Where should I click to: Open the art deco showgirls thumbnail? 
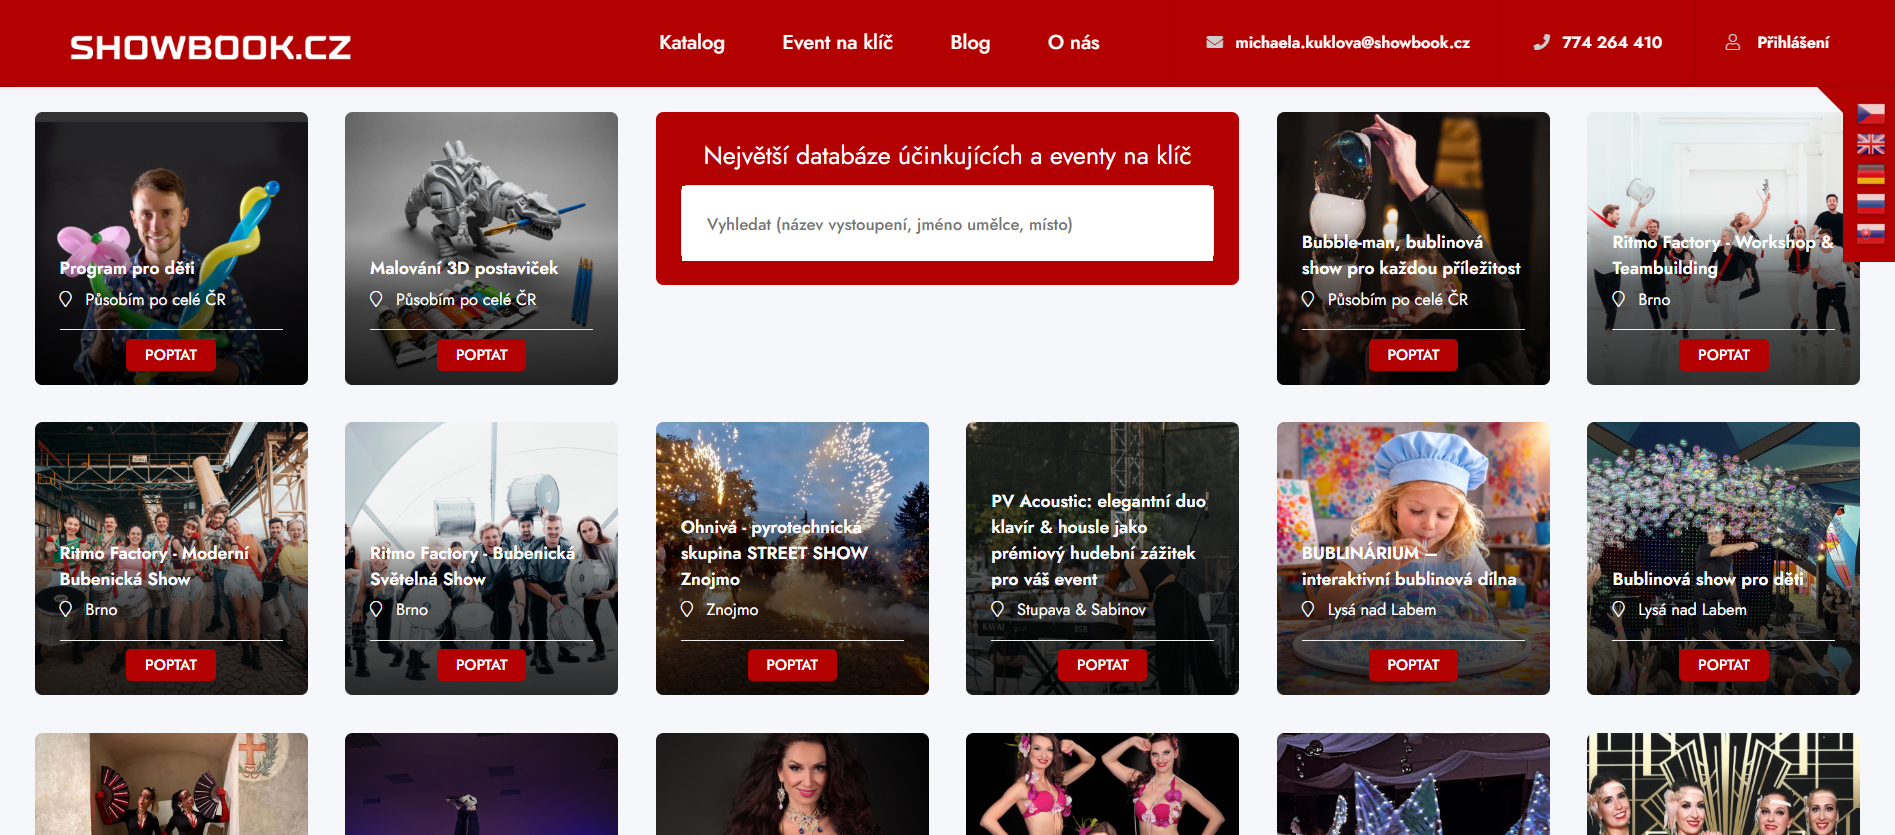click(x=1723, y=784)
